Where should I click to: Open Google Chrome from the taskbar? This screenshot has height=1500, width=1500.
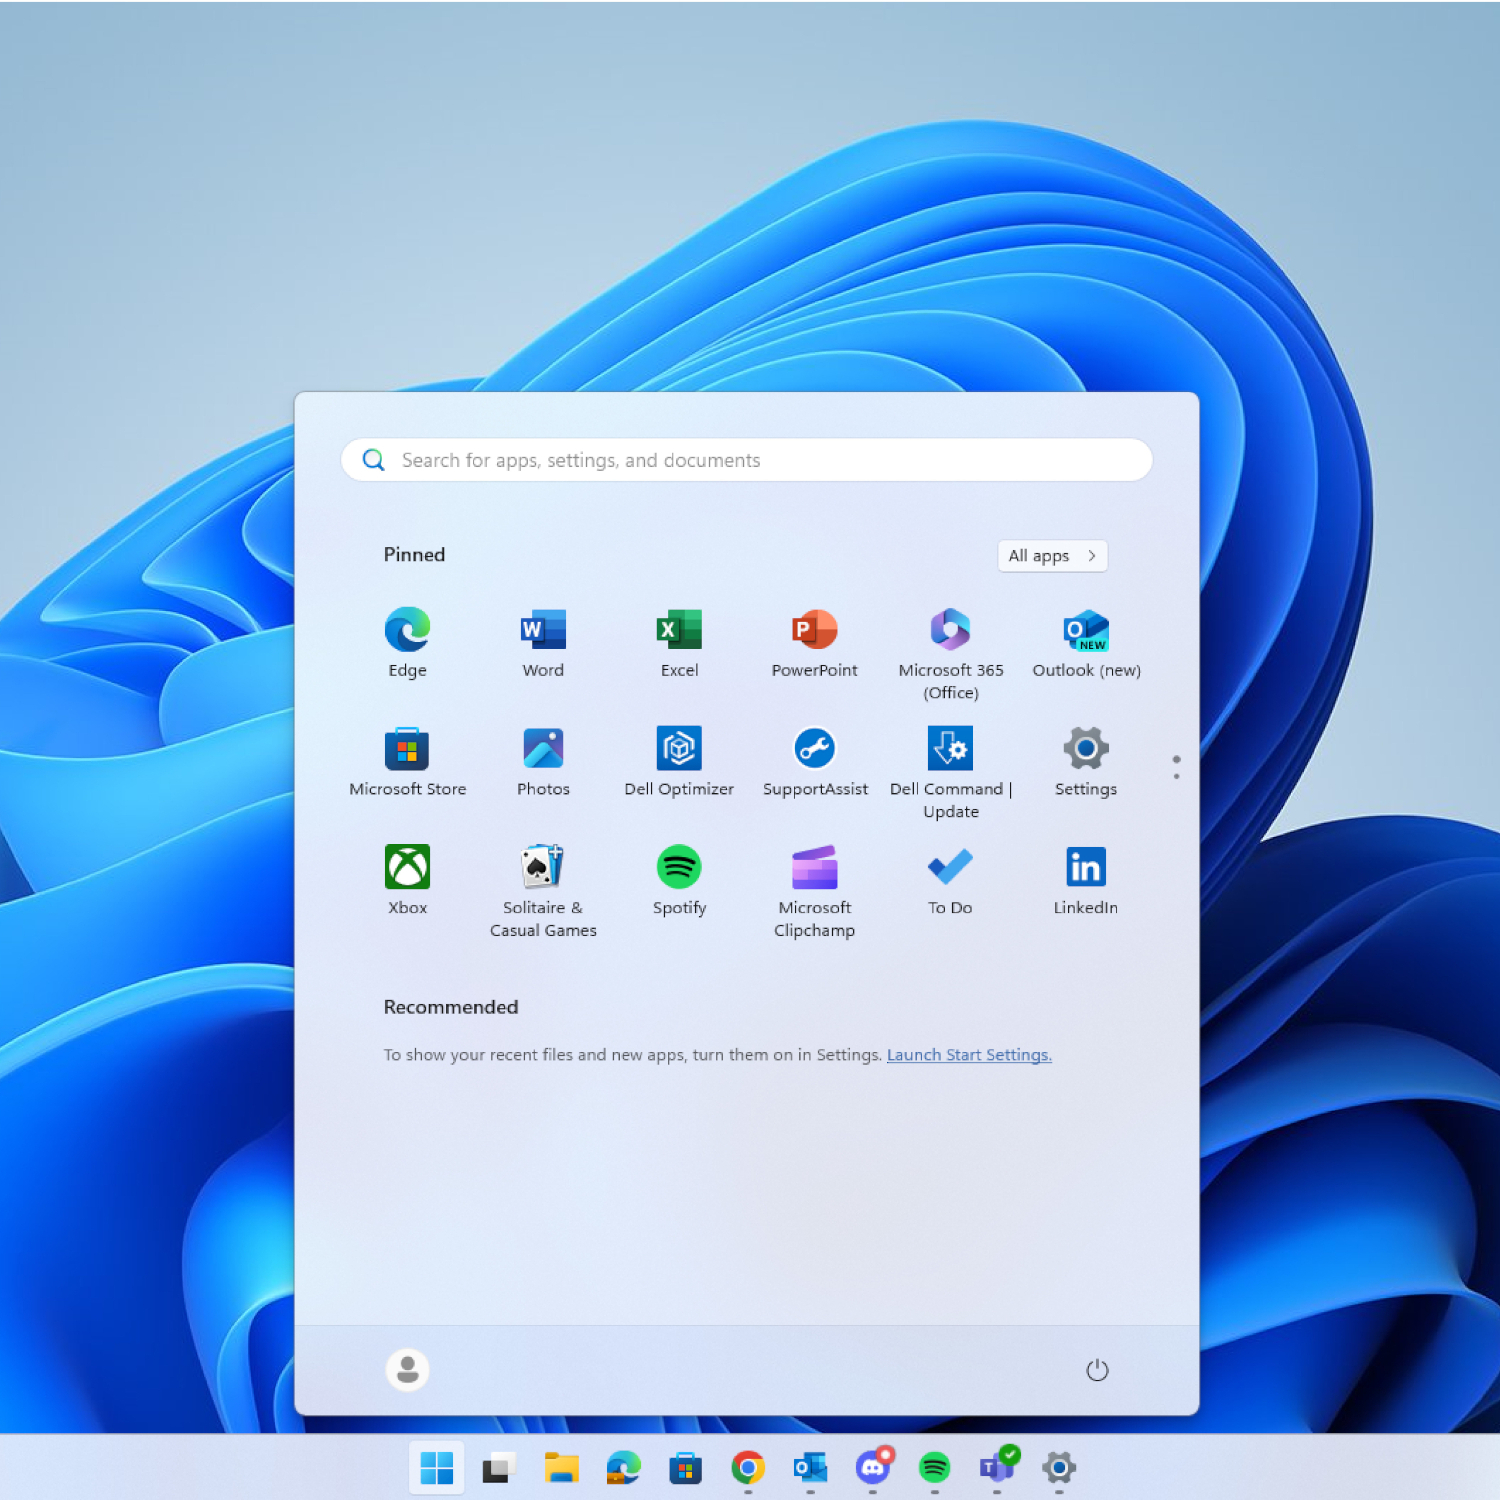(x=748, y=1468)
